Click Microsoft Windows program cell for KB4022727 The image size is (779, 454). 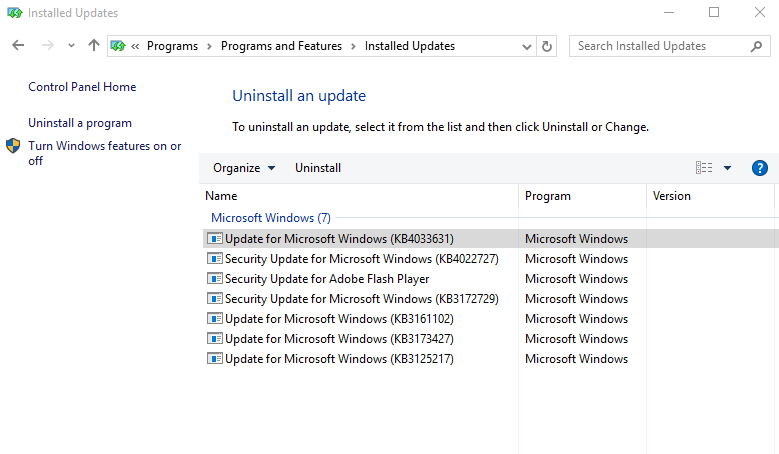576,259
